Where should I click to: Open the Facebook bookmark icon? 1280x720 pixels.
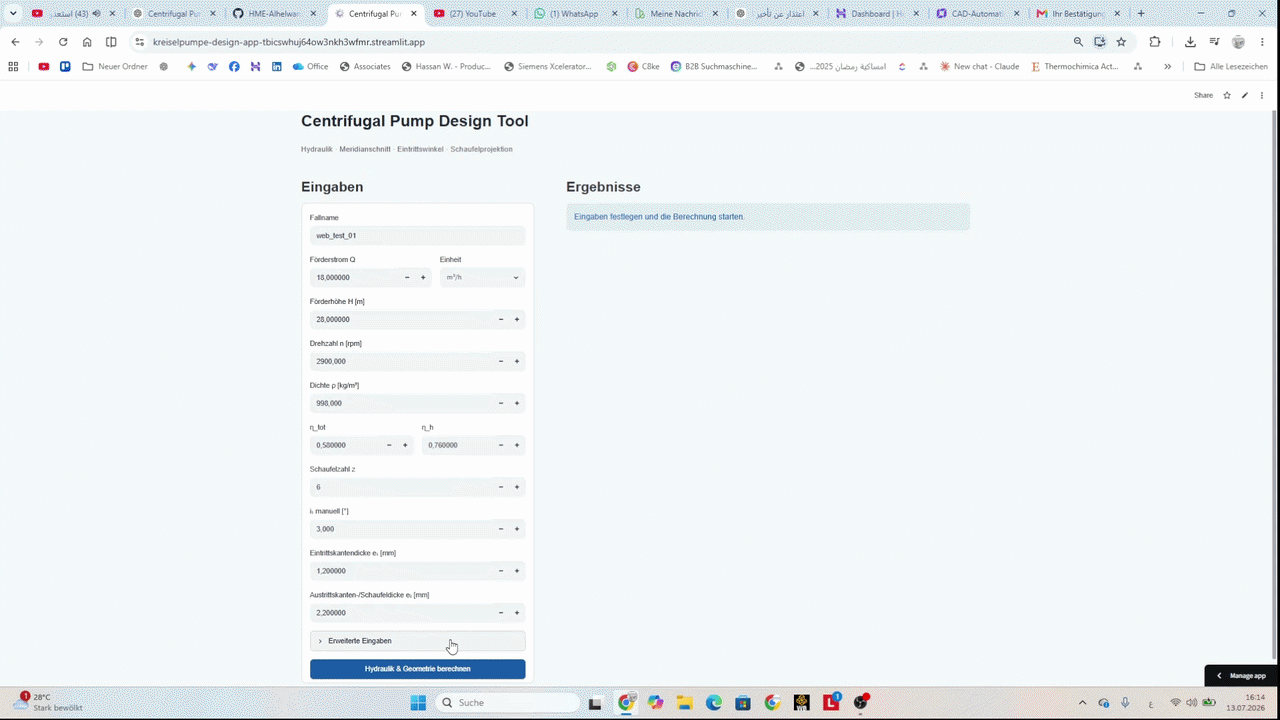click(234, 67)
